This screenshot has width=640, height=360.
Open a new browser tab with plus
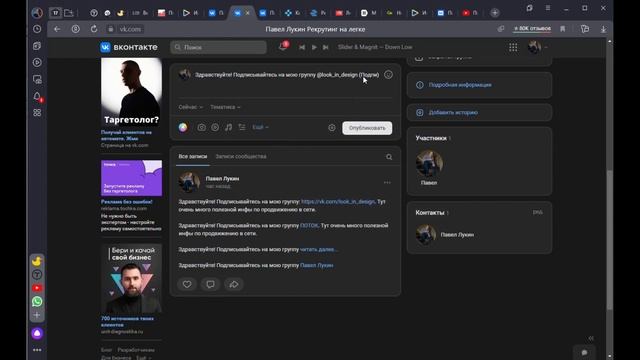pos(495,13)
